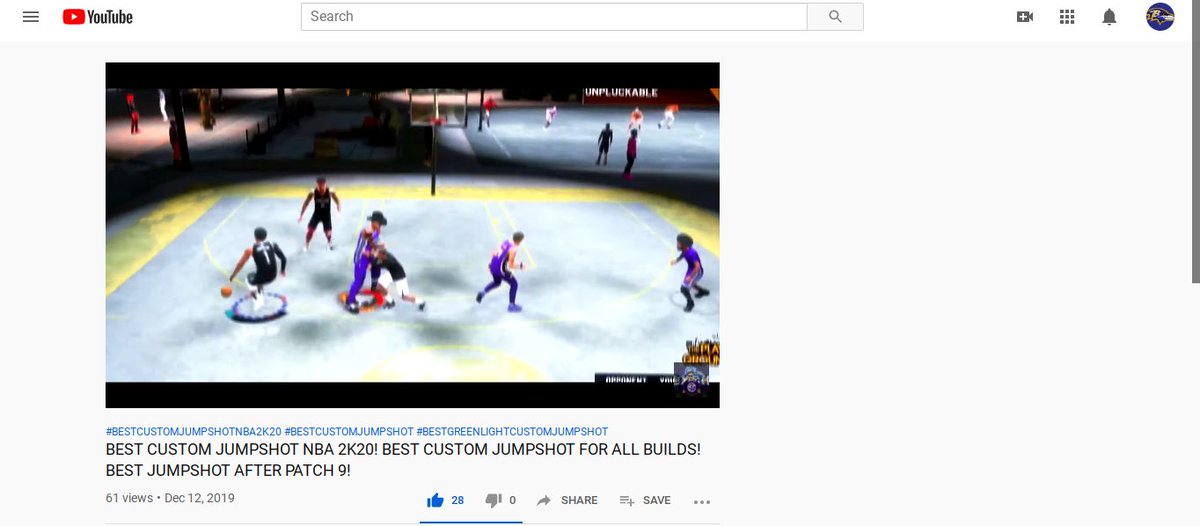Image resolution: width=1200 pixels, height=526 pixels.
Task: Open the #BESTCUSTOMJUMPSHOTNBA2K20 hashtag
Action: [x=194, y=432]
